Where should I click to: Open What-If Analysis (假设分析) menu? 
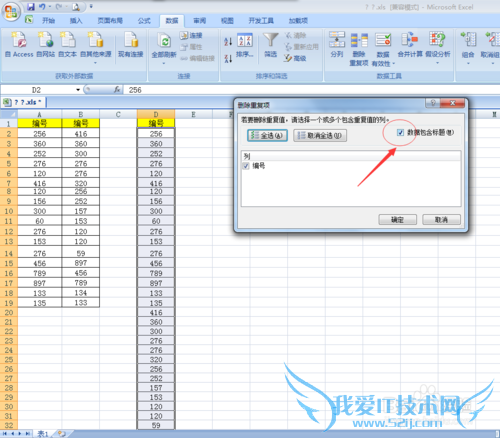click(438, 47)
